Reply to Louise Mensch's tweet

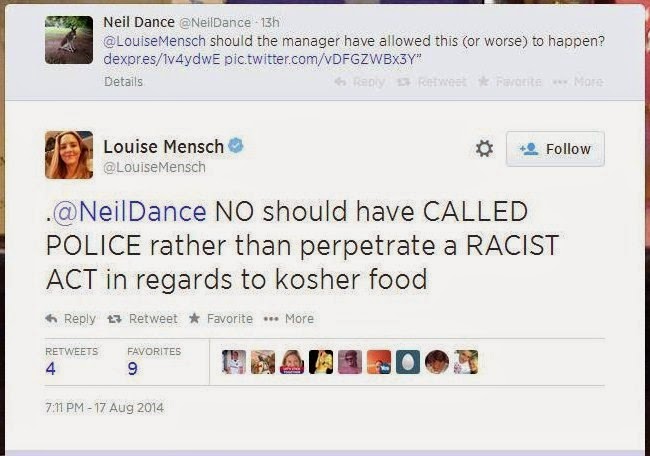(71, 319)
